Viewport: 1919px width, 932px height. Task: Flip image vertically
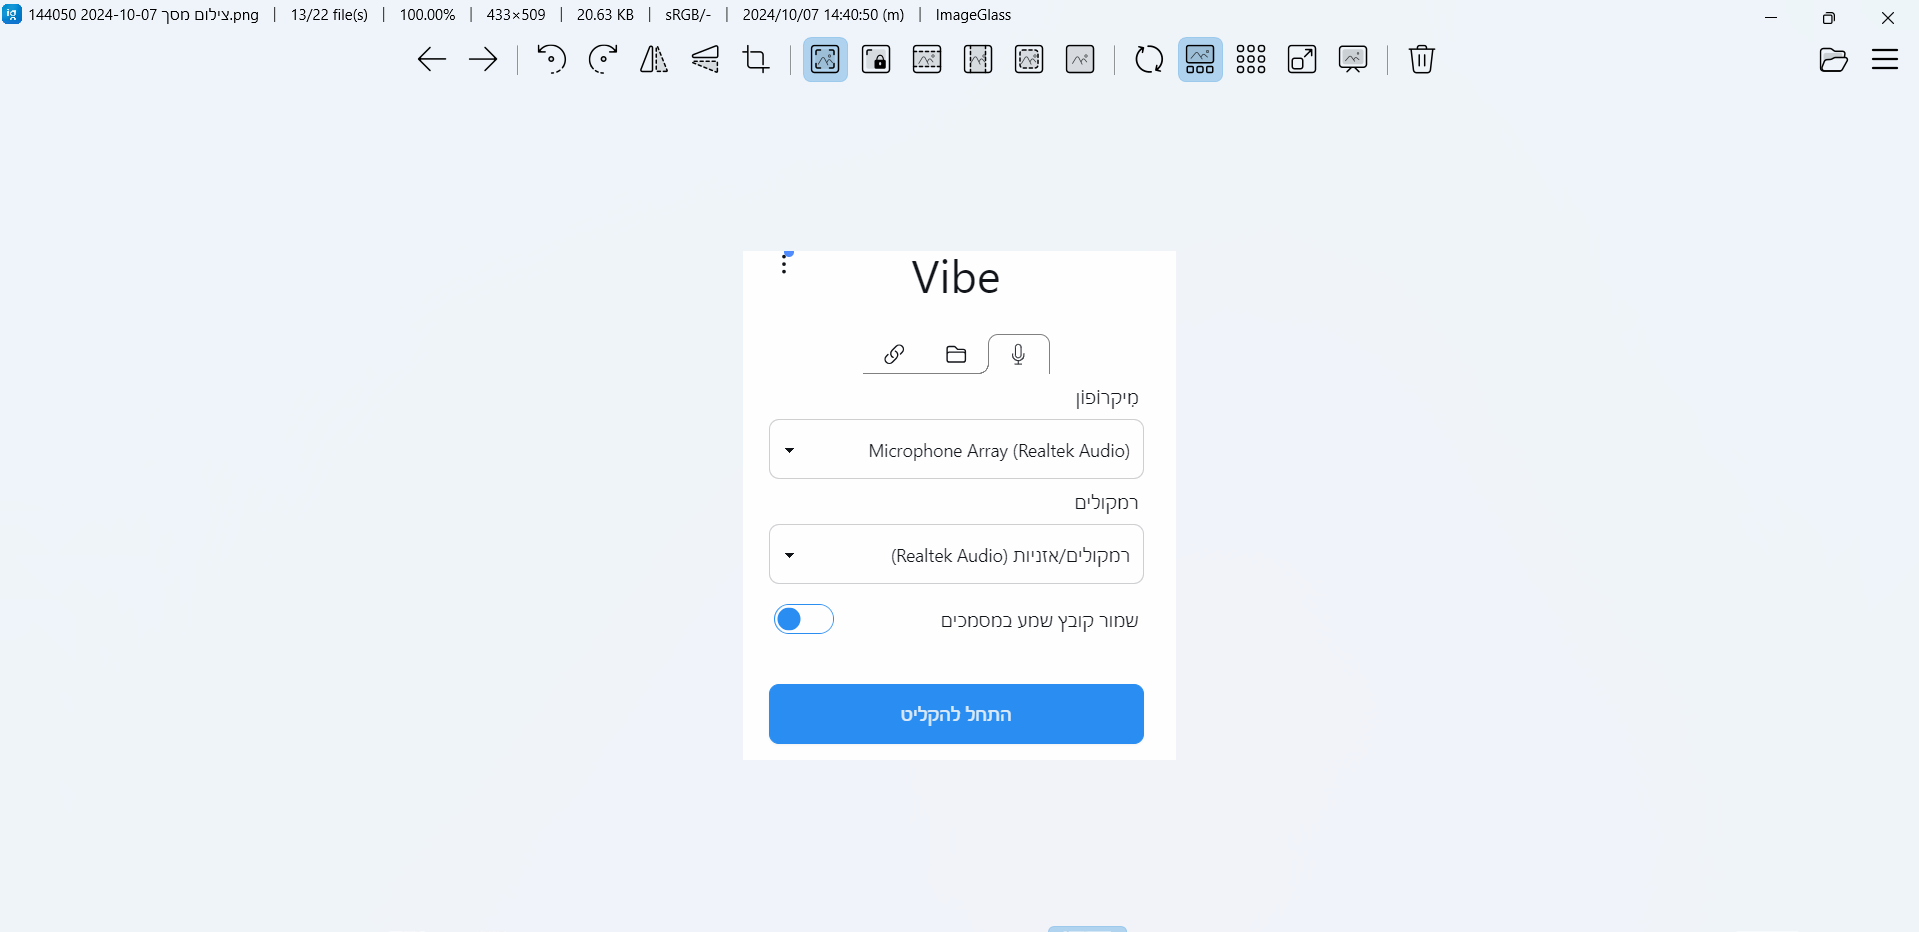tap(705, 60)
